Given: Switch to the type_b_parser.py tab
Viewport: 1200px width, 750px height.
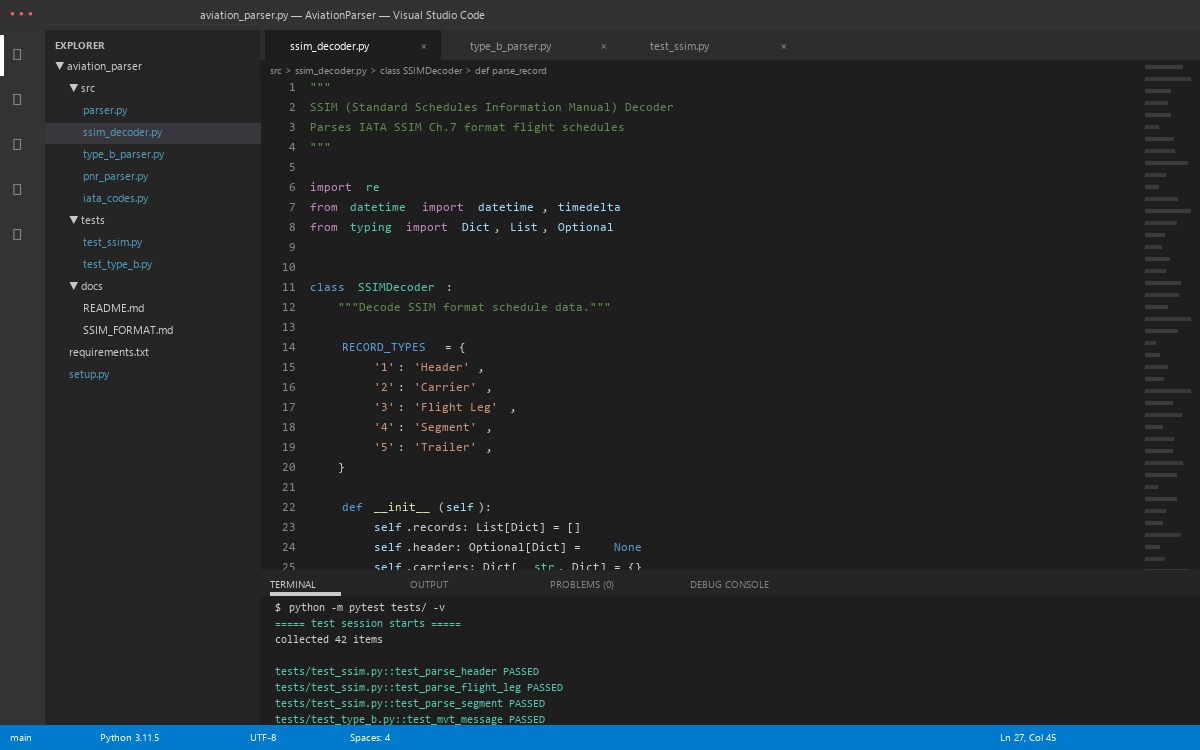Looking at the screenshot, I should tap(510, 46).
